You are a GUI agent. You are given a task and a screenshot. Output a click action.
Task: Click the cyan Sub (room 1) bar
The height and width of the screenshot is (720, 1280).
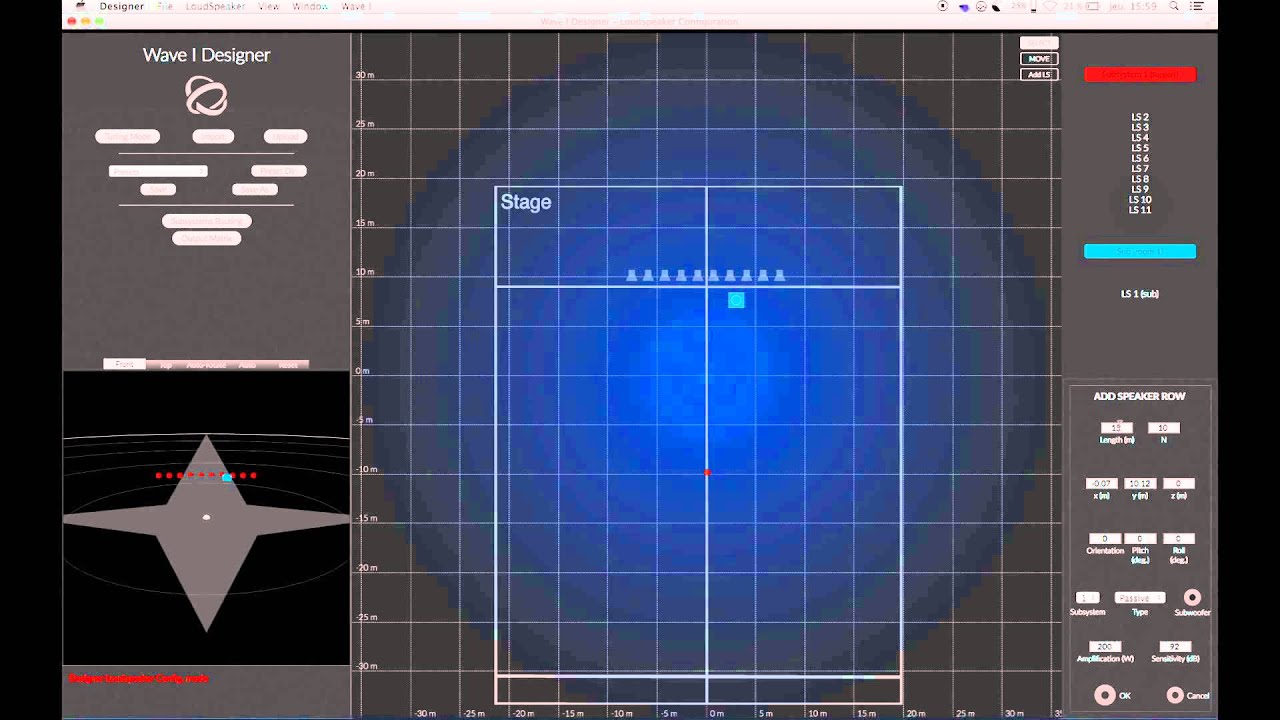(x=1140, y=252)
